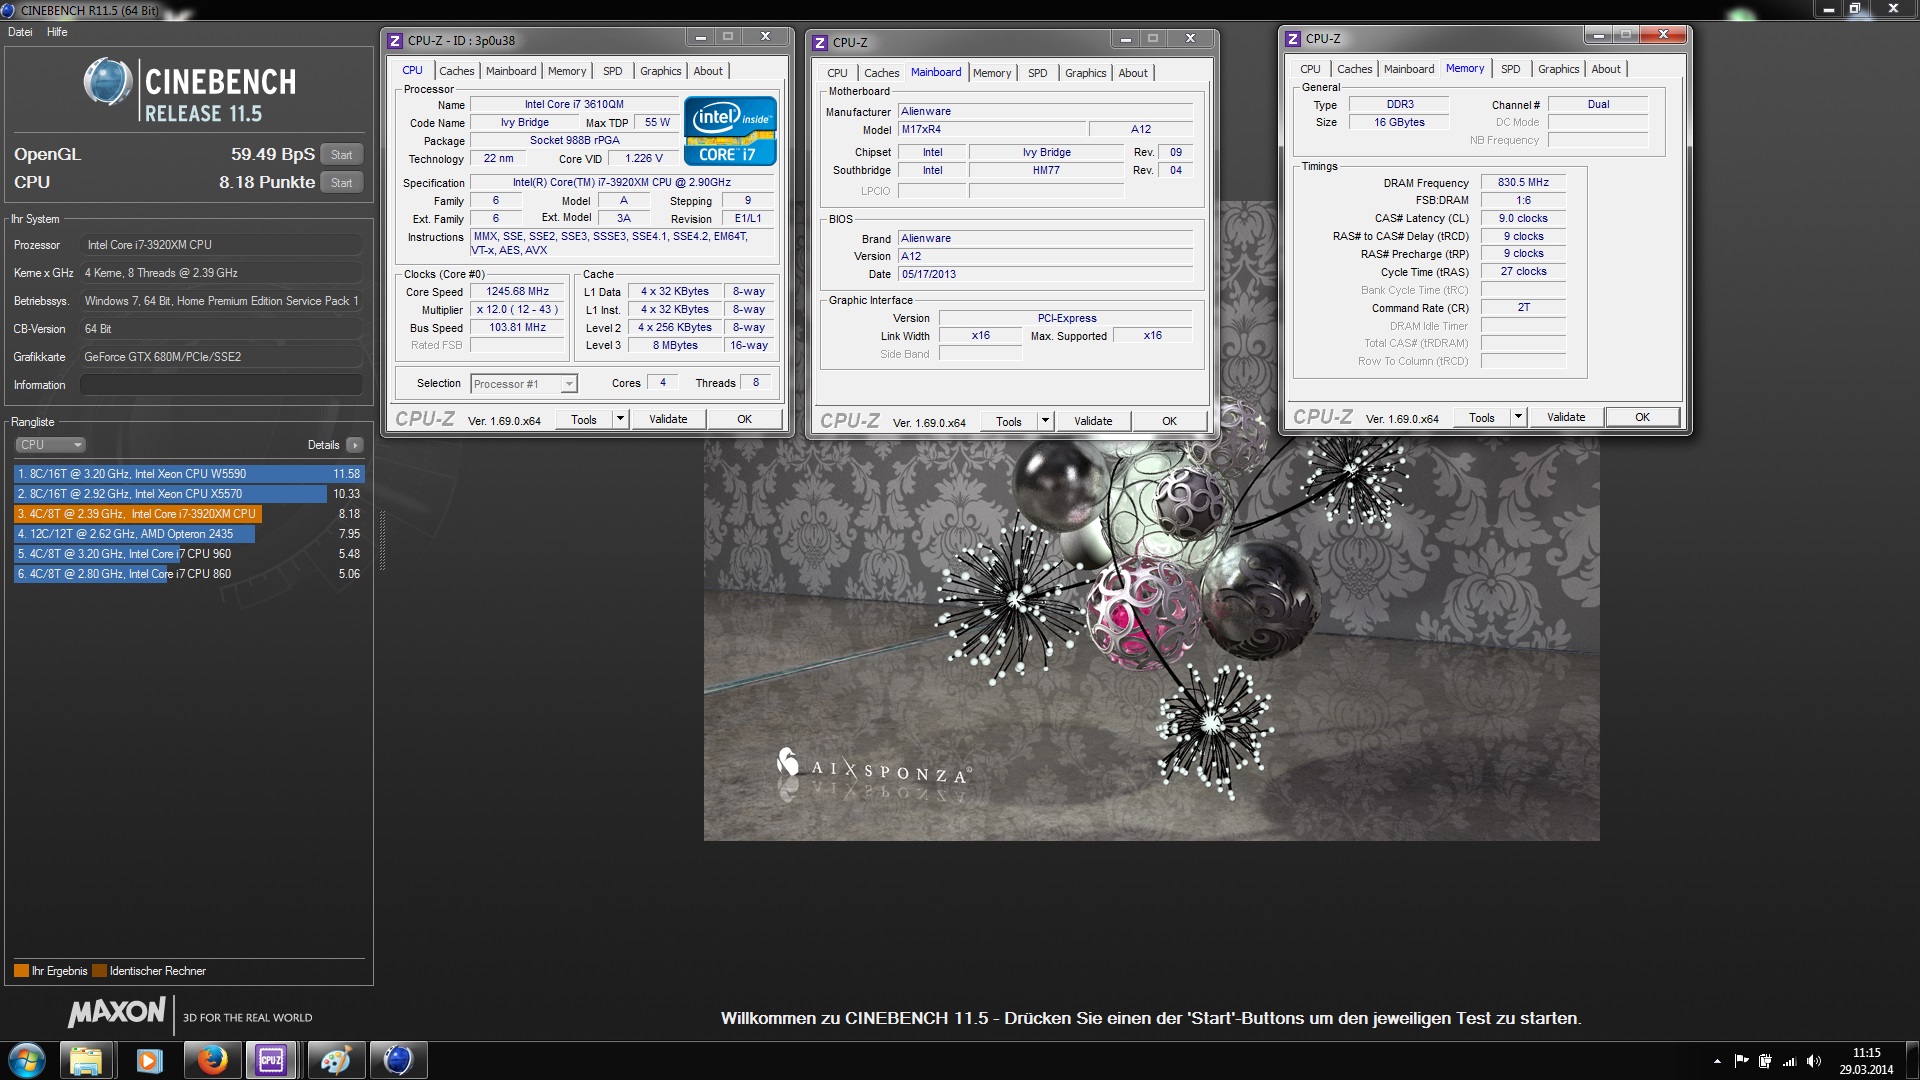Screen dimensions: 1920x1080
Task: Start the OpenGL benchmark
Action: (x=342, y=155)
